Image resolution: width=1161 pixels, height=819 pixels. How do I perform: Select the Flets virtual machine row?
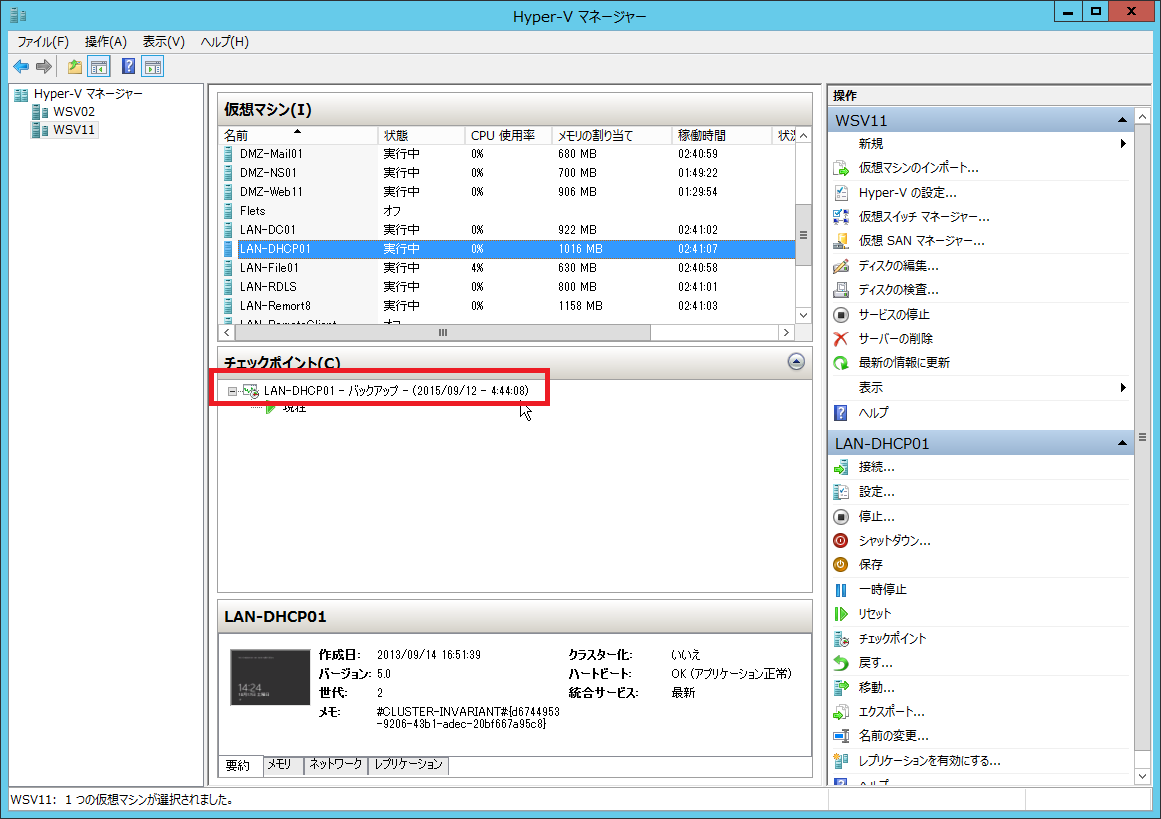coord(508,211)
